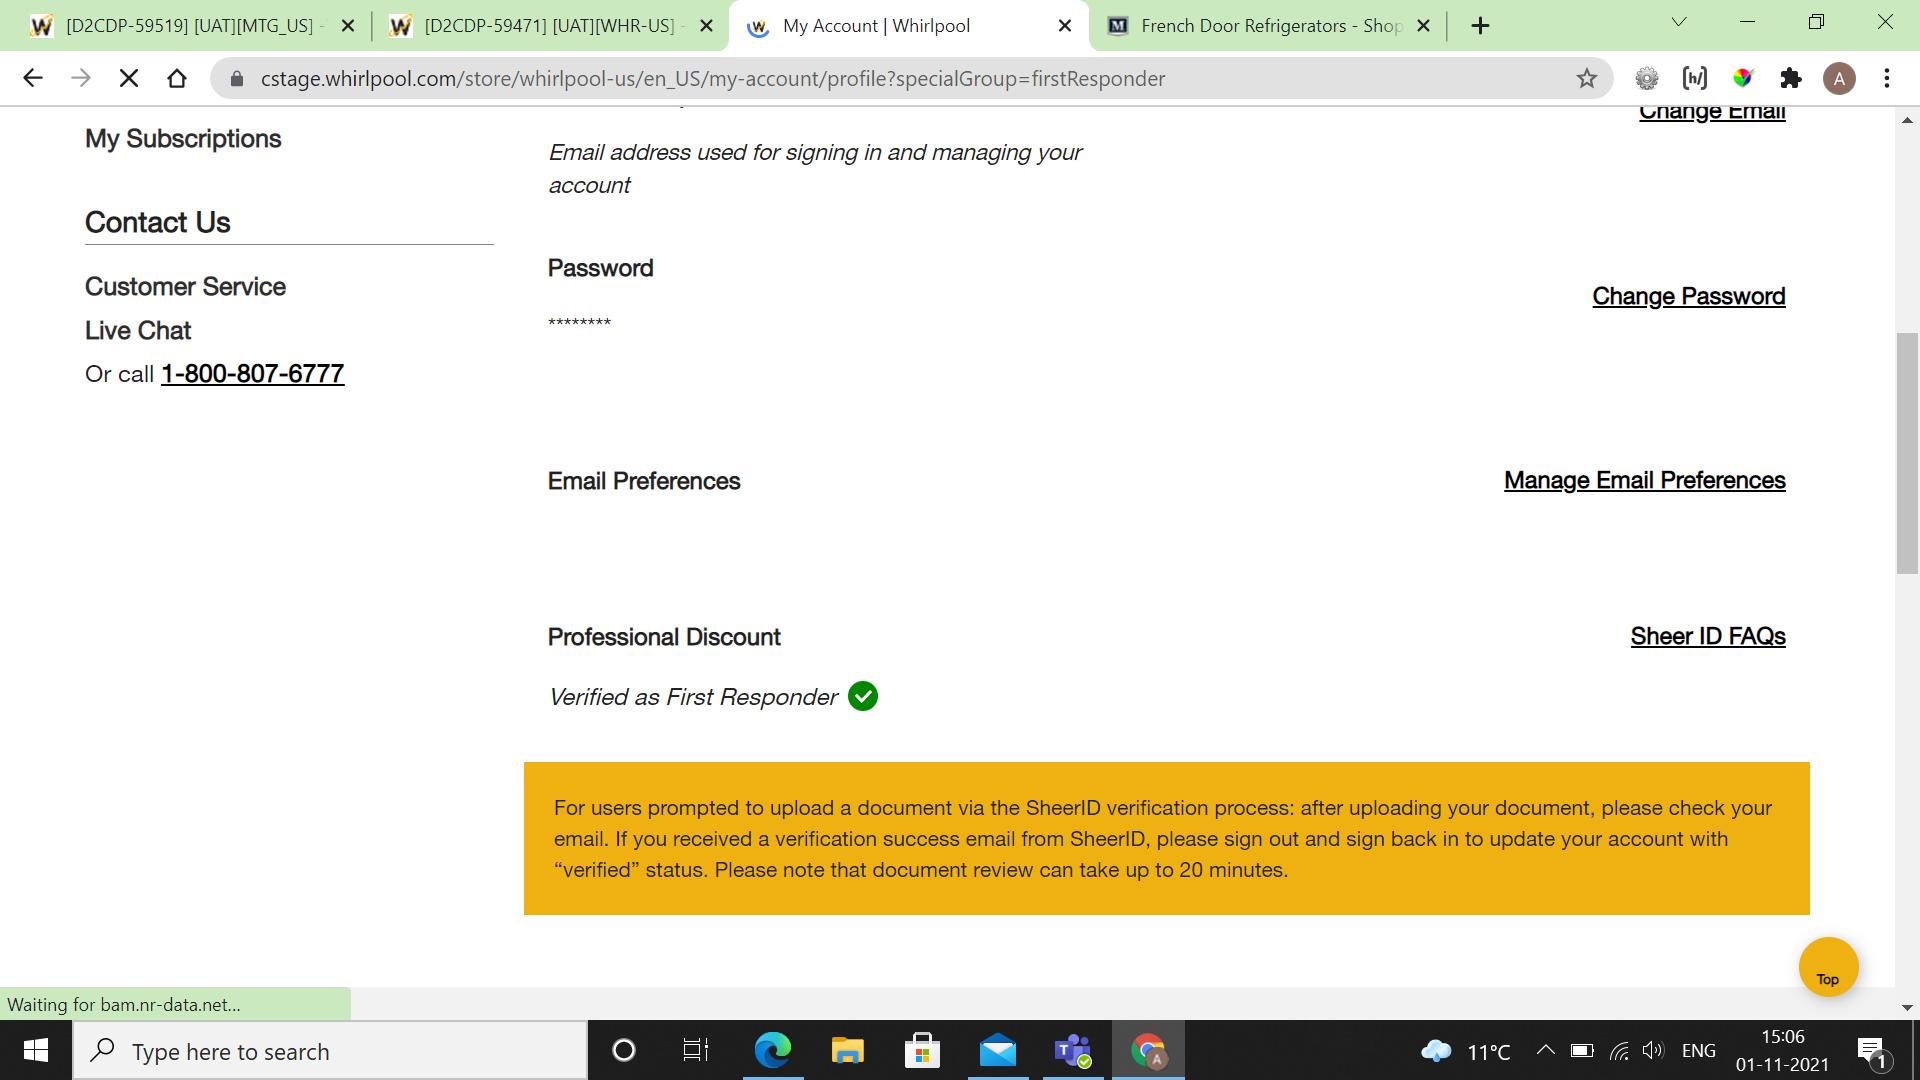Show hidden system tray icons chevron

click(1545, 1050)
